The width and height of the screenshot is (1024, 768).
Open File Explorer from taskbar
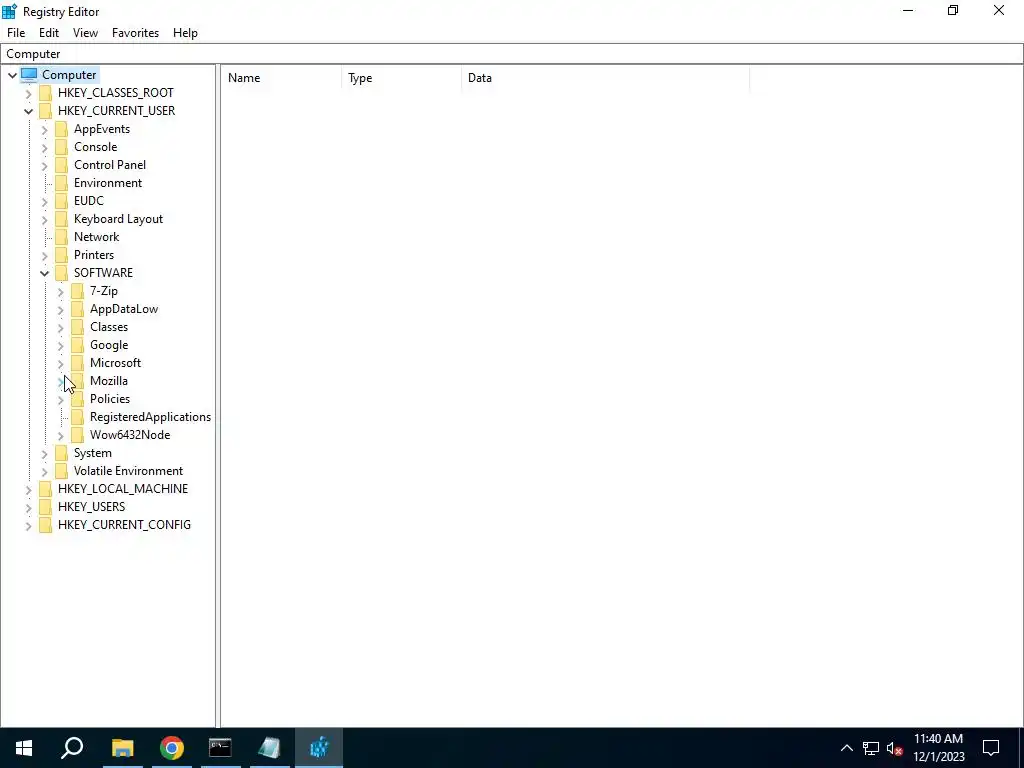122,748
